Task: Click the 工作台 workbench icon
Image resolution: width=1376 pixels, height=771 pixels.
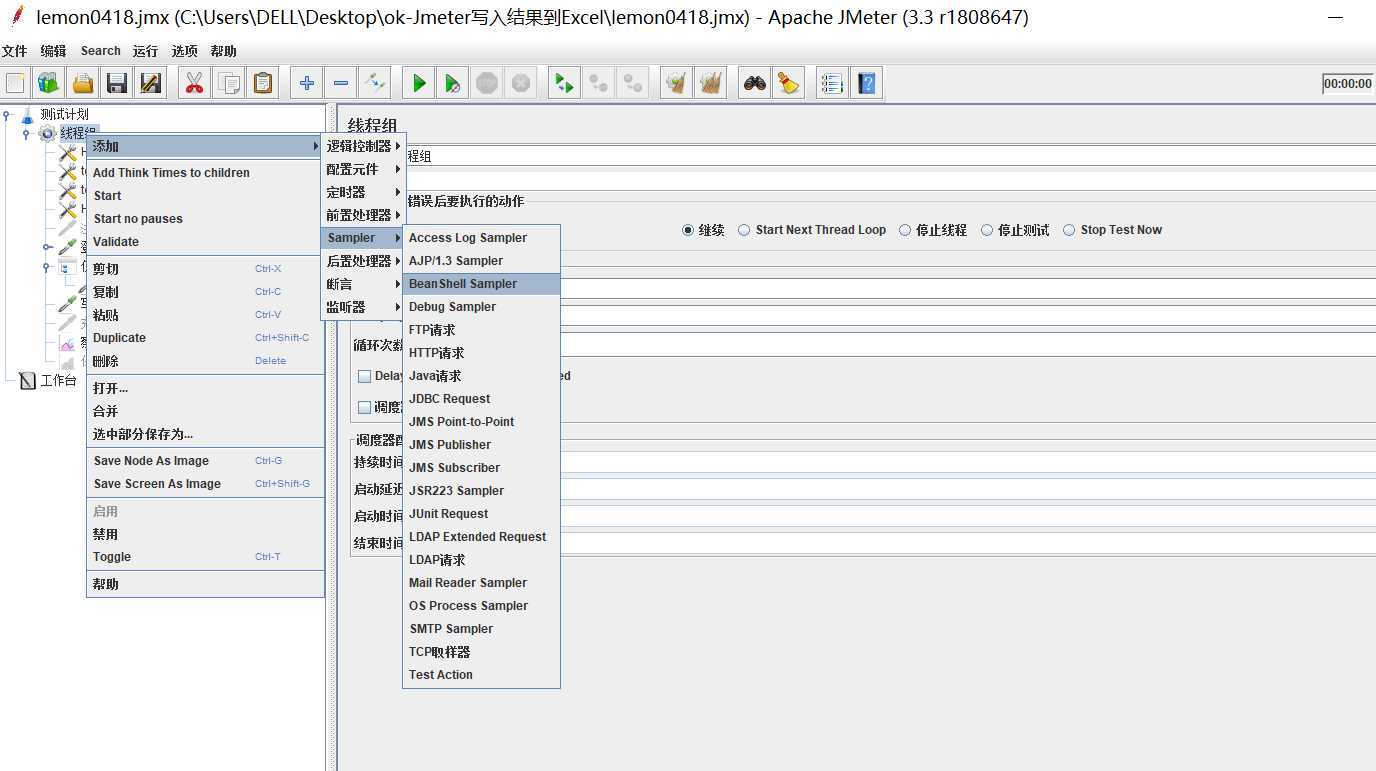Action: click(27, 380)
